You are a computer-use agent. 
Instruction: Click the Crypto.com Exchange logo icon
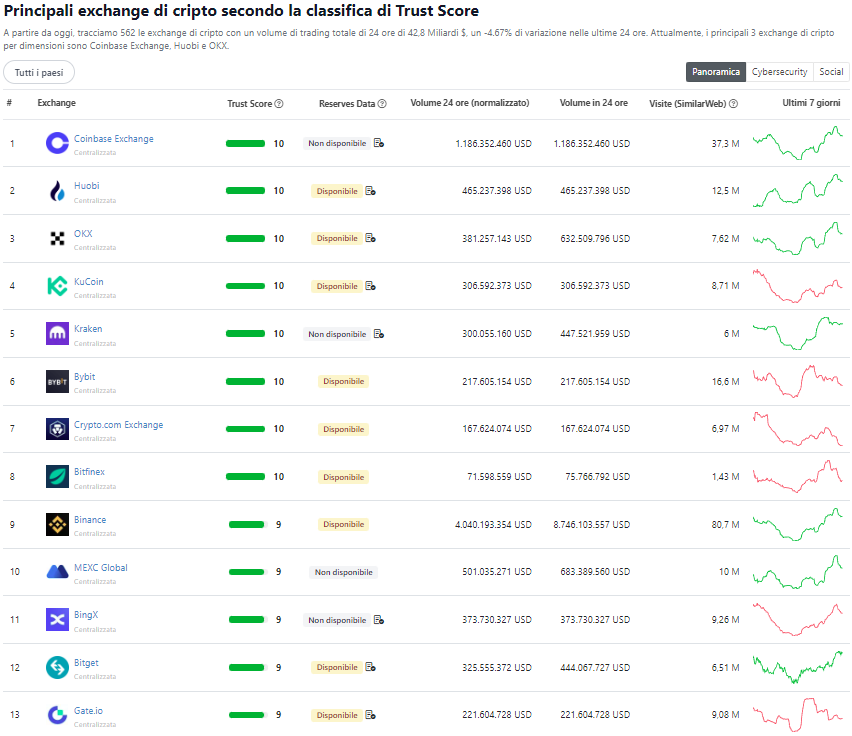click(57, 429)
